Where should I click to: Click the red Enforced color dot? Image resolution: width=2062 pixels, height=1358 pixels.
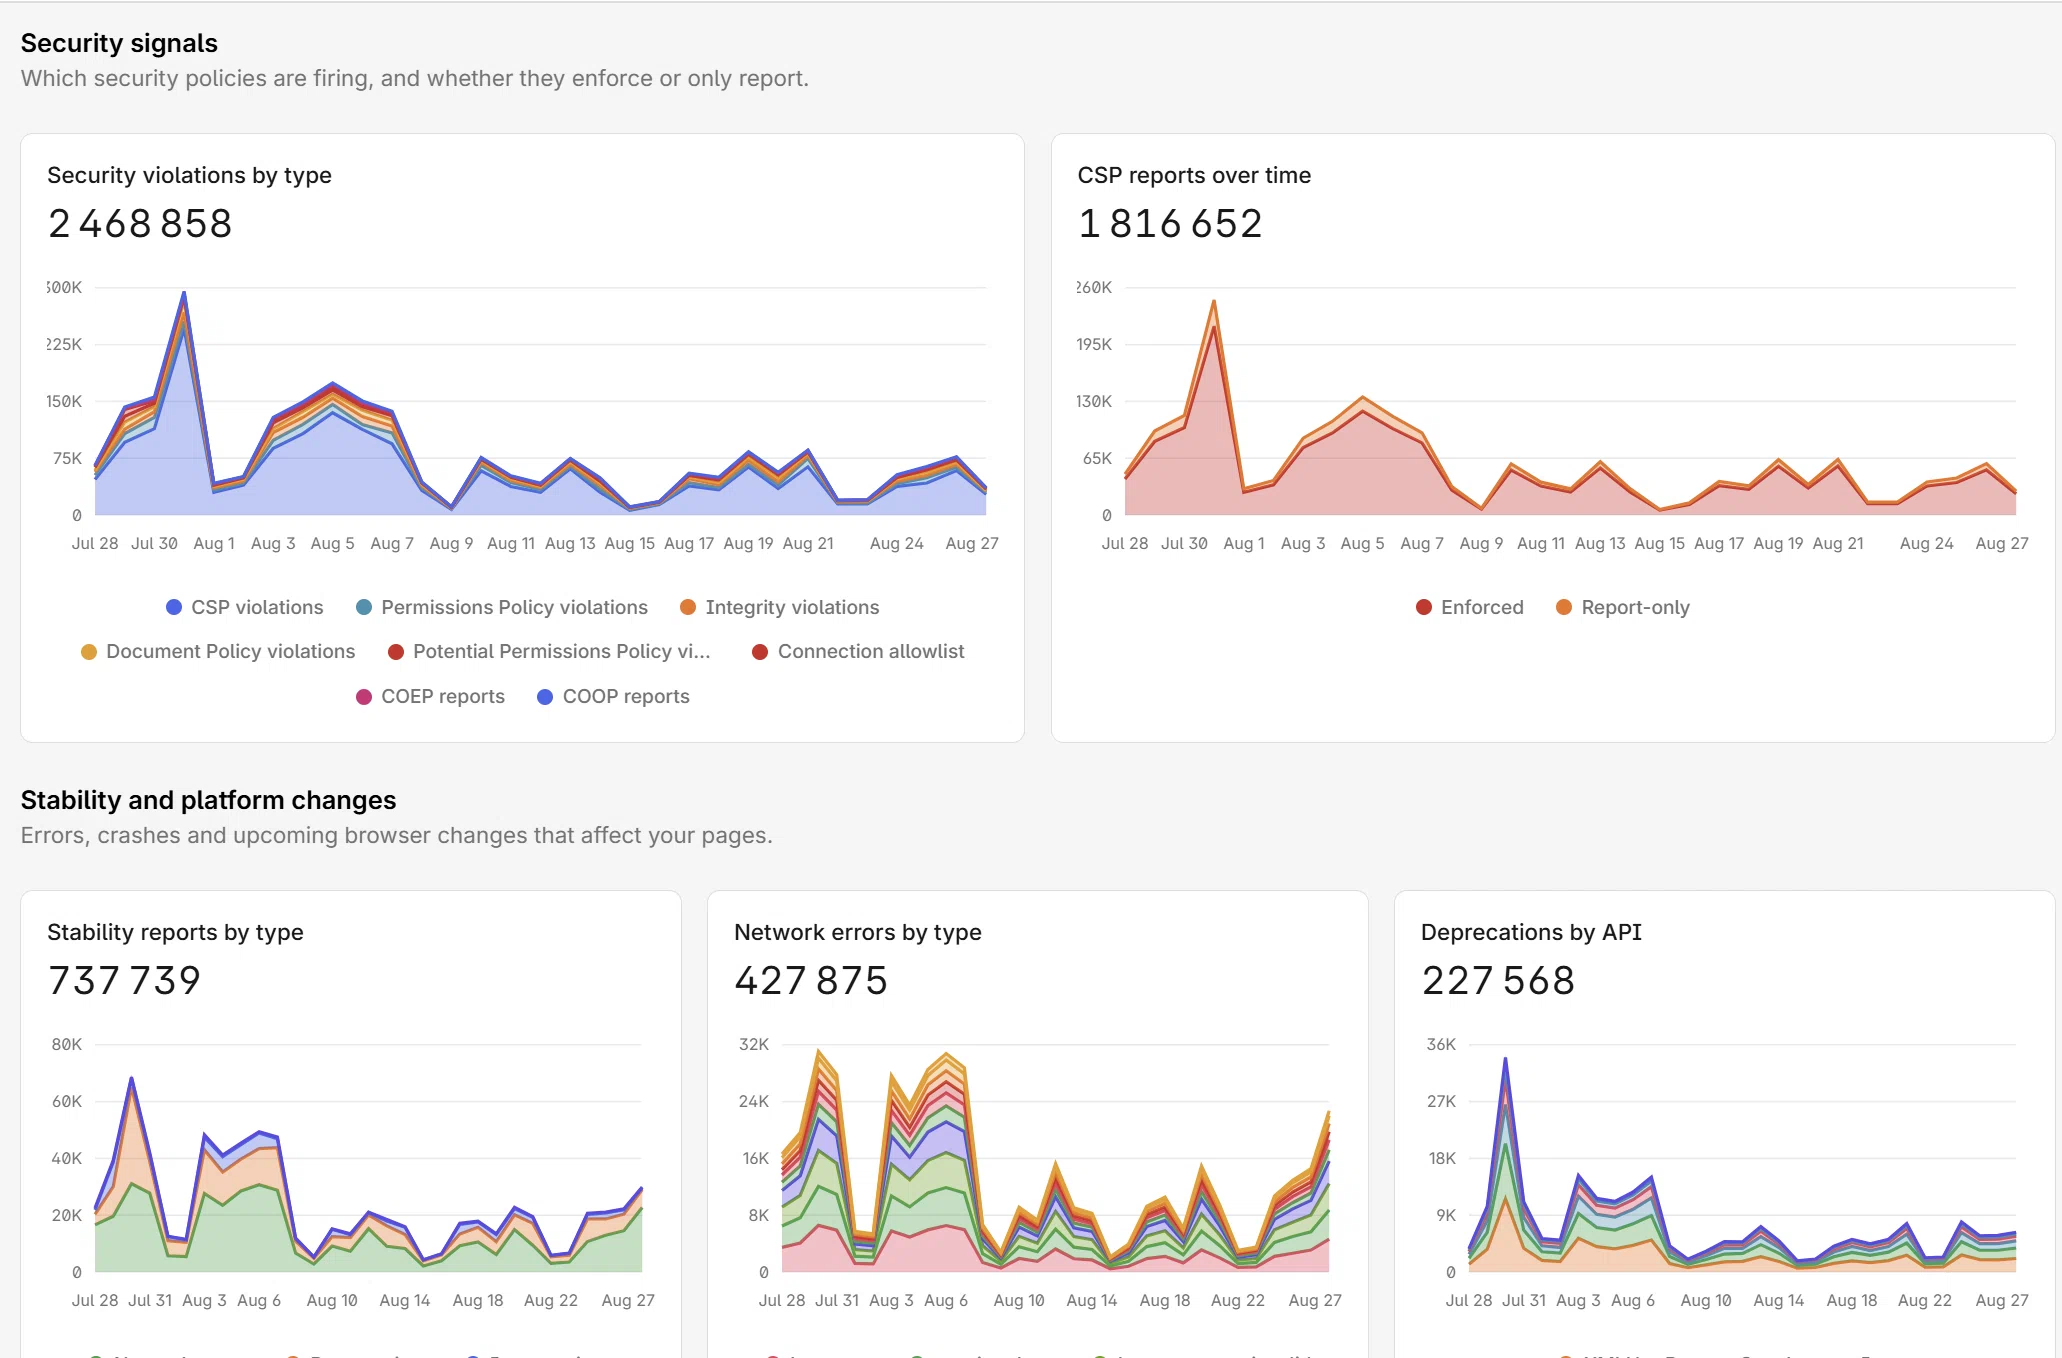coord(1424,607)
